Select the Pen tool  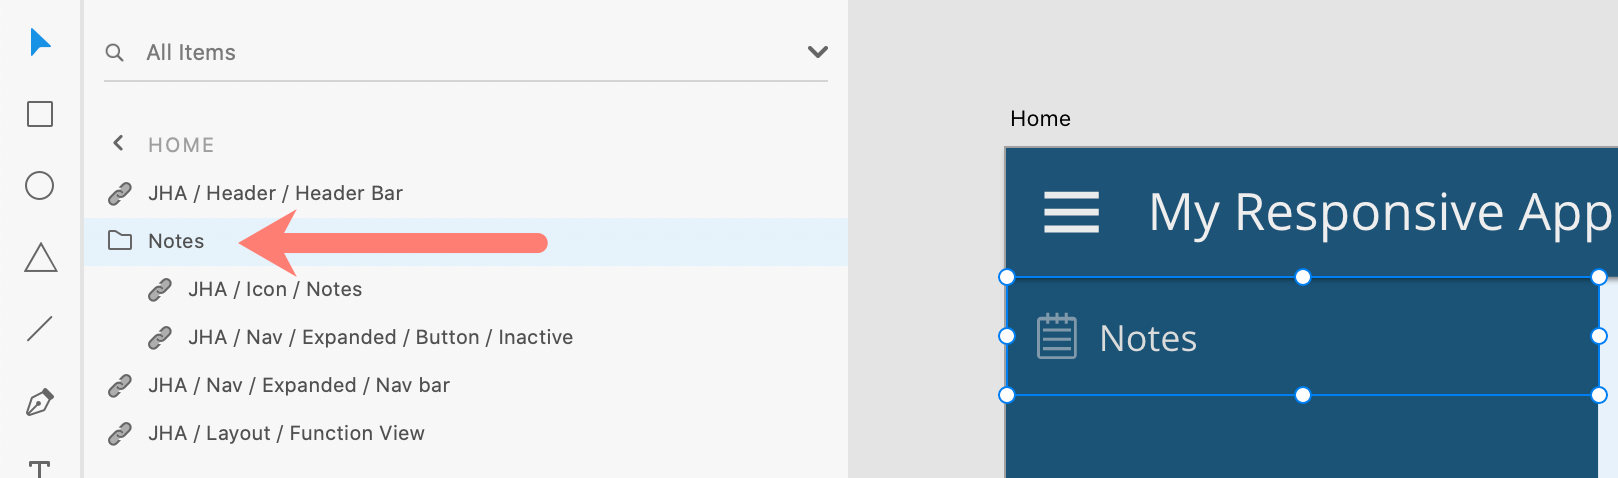pos(40,402)
